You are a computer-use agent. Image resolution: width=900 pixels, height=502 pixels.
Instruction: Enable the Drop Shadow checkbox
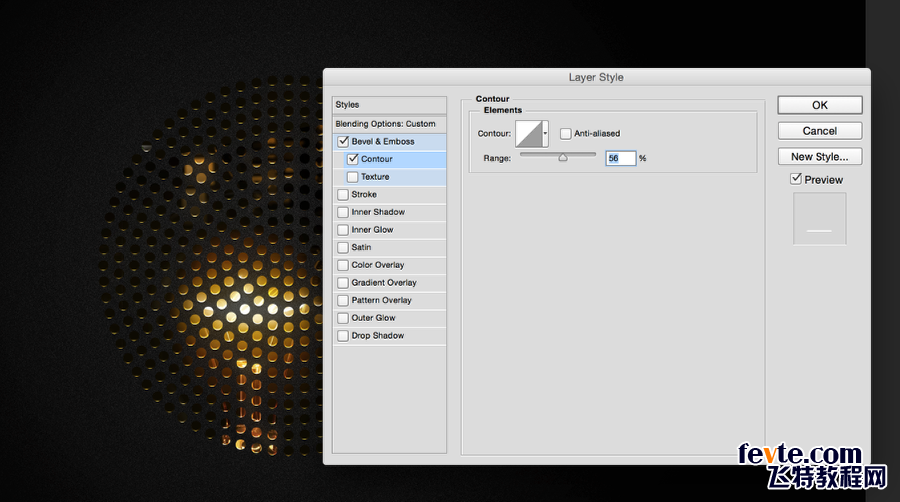tap(343, 336)
